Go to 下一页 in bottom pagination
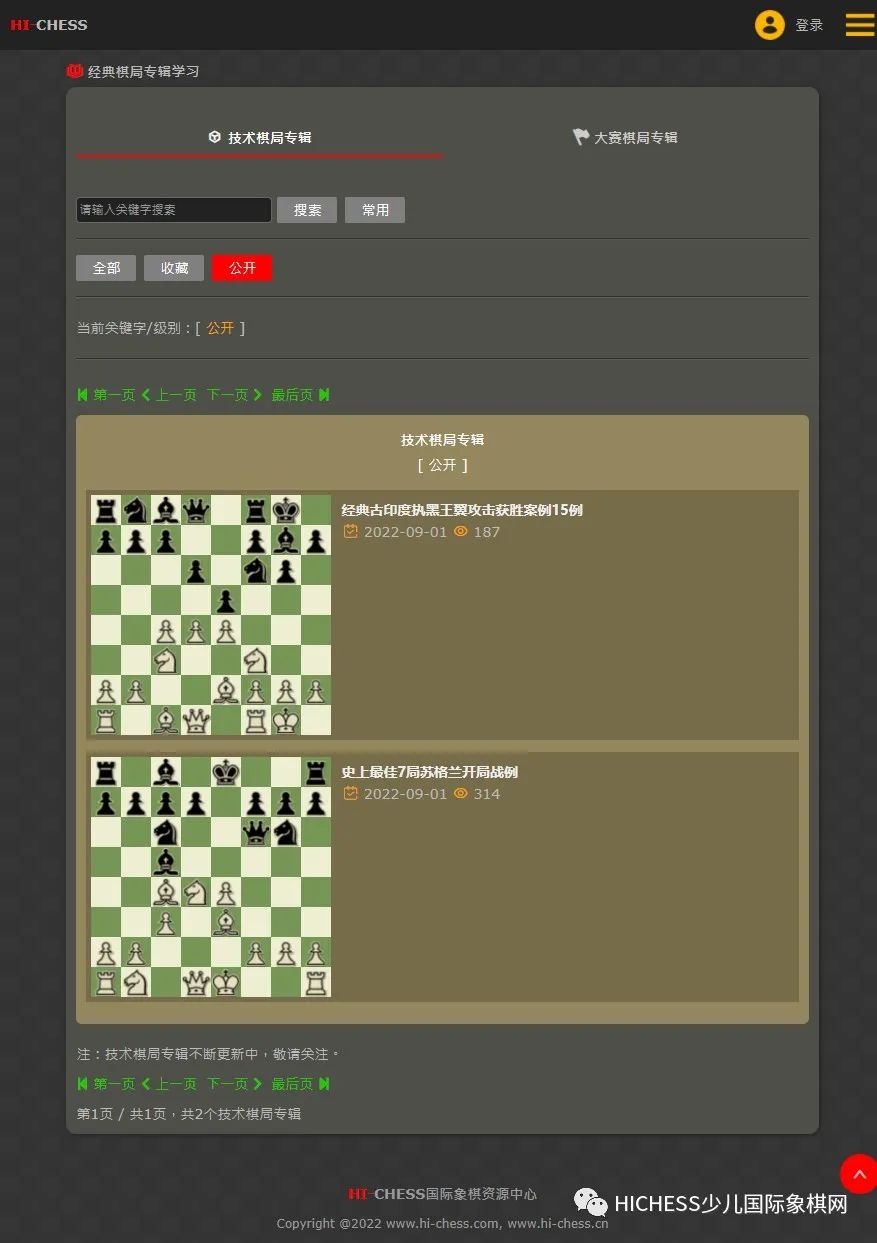The width and height of the screenshot is (877, 1243). 234,1084
